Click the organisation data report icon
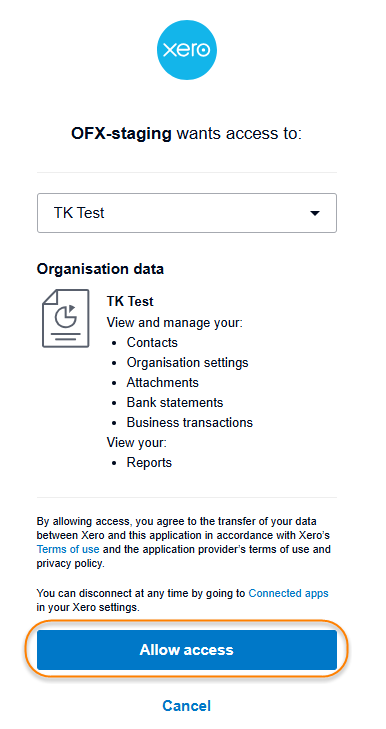The width and height of the screenshot is (386, 729). (x=66, y=318)
